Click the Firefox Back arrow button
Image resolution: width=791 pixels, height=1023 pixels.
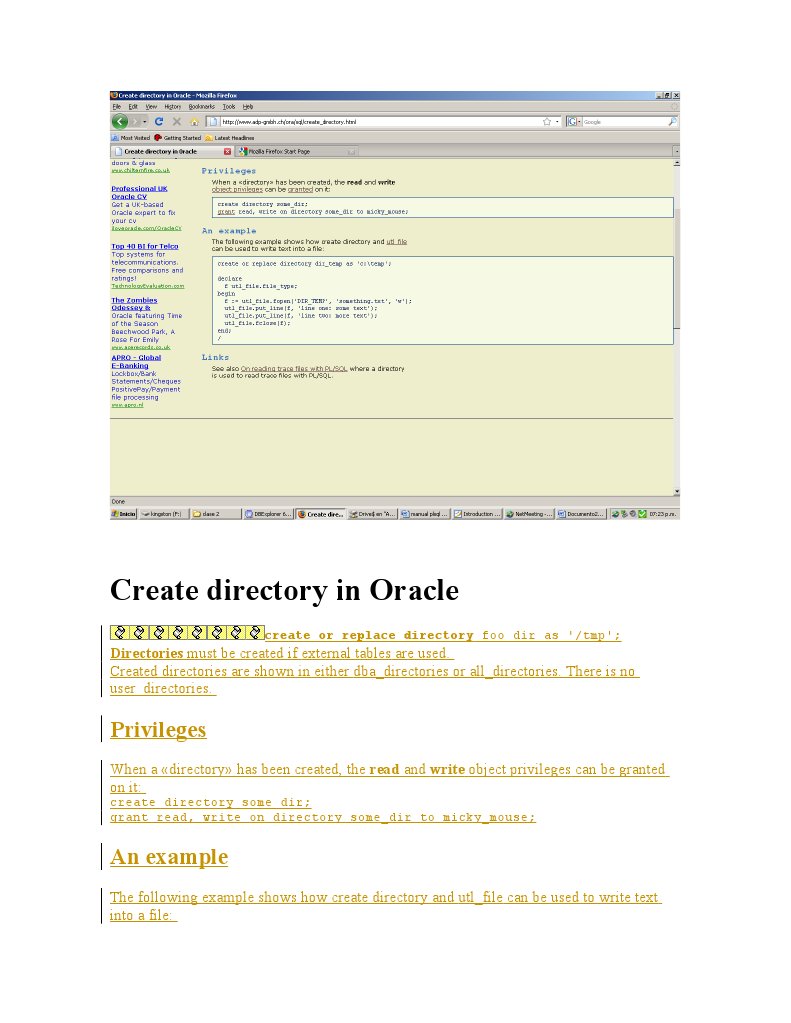pos(119,121)
